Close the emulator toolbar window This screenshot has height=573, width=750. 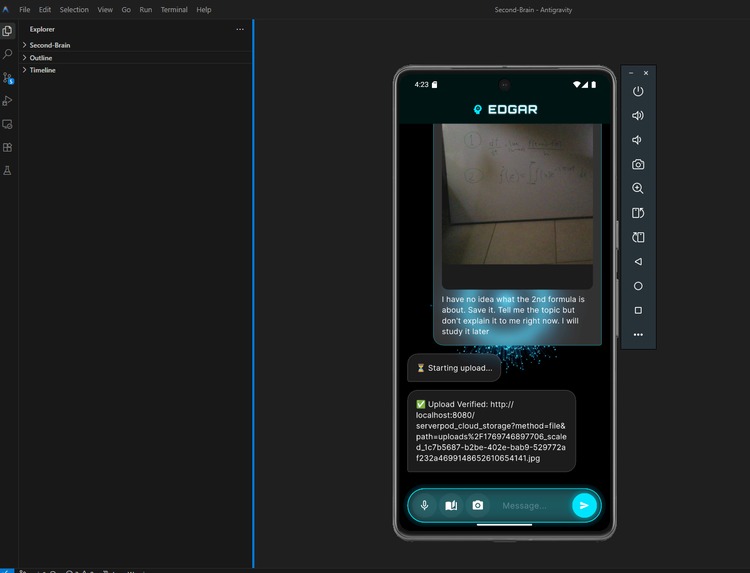[646, 73]
